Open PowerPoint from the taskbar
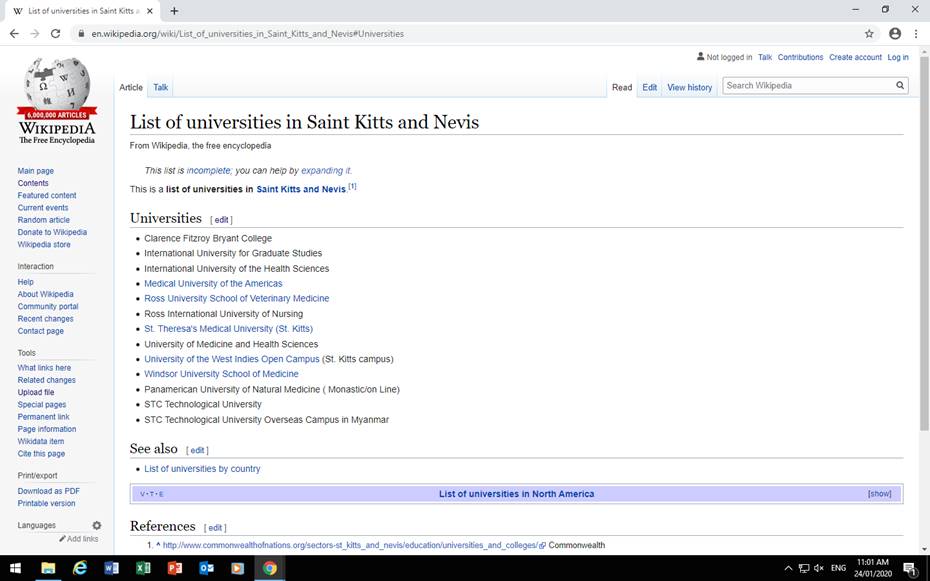The image size is (930, 581). click(x=175, y=568)
